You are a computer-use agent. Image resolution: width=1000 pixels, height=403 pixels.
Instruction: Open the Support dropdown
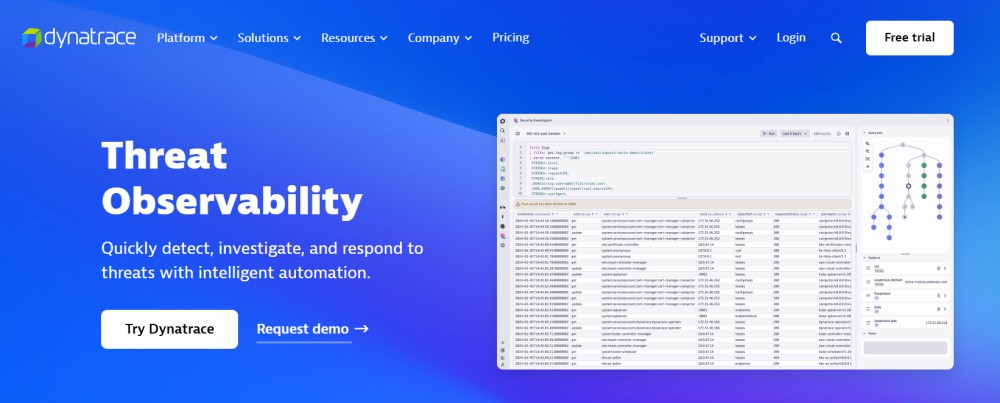[x=728, y=38]
